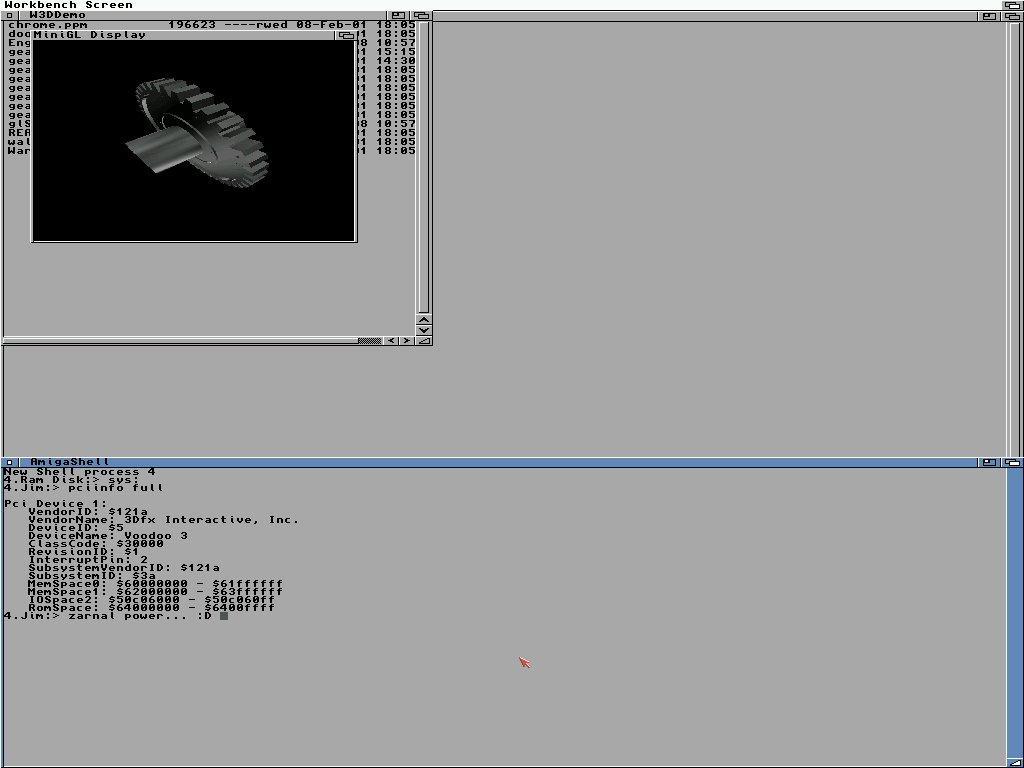Click the vertical scrollbar of the right-hand window
Viewport: 1024px width, 768px height.
[1014, 238]
